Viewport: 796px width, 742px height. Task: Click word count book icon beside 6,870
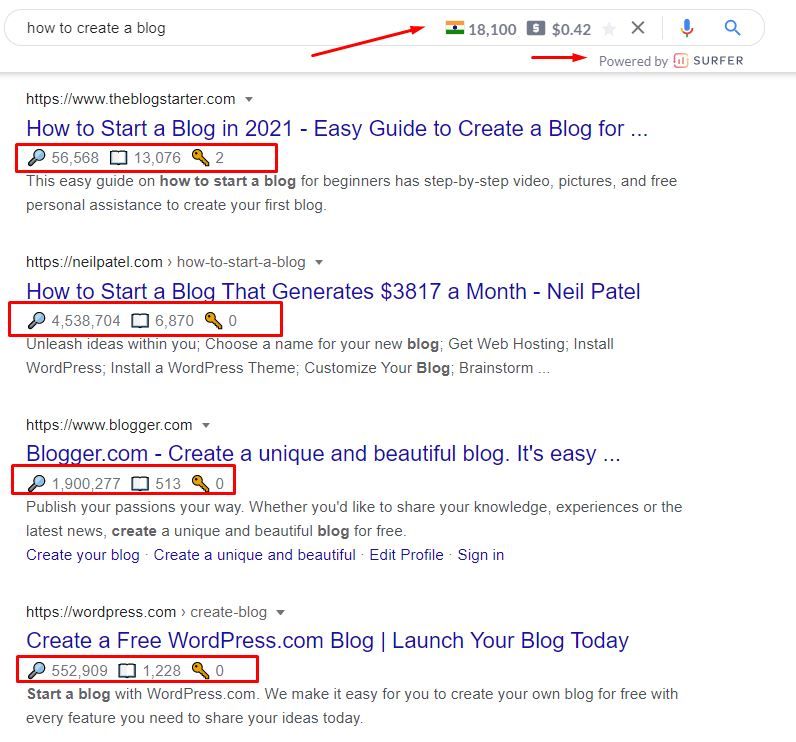140,321
